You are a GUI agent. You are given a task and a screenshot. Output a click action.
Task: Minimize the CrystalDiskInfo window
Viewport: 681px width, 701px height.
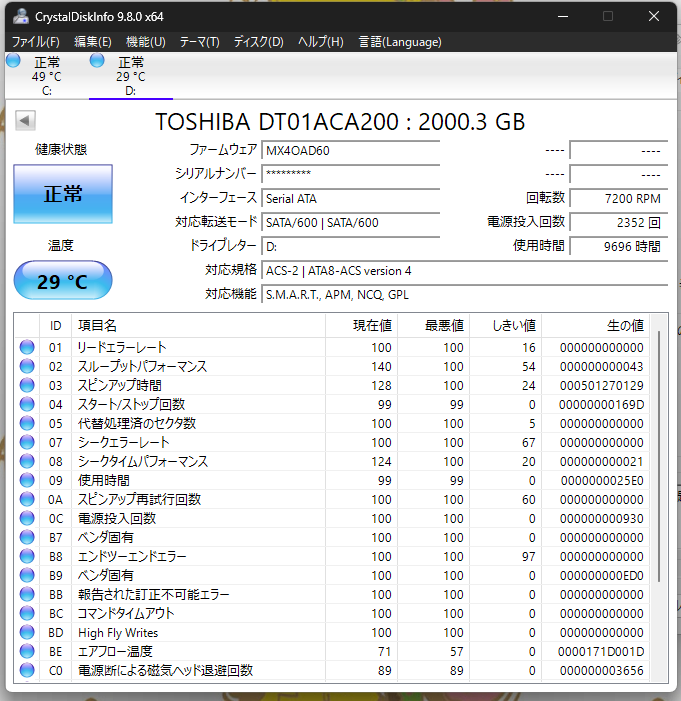pyautogui.click(x=563, y=17)
